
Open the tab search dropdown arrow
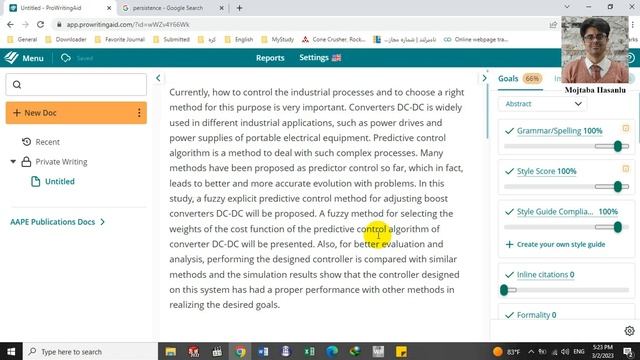coord(567,7)
